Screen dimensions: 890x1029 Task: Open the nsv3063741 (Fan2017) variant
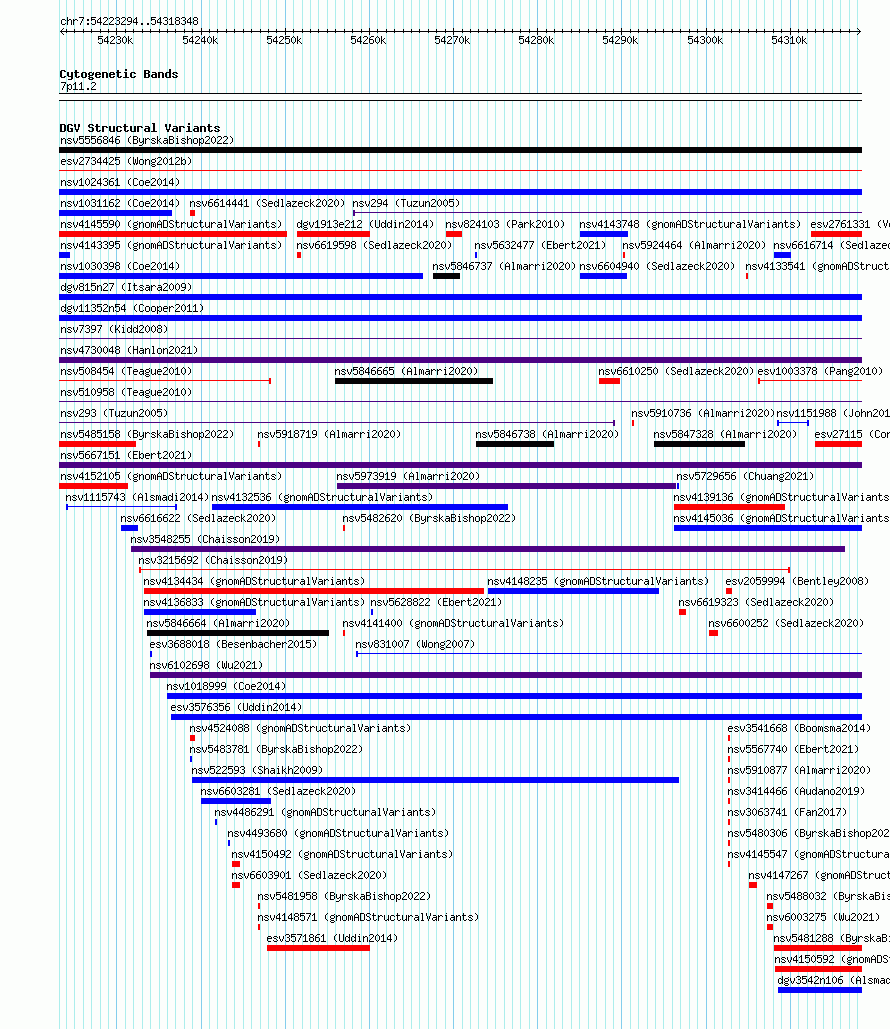point(787,812)
